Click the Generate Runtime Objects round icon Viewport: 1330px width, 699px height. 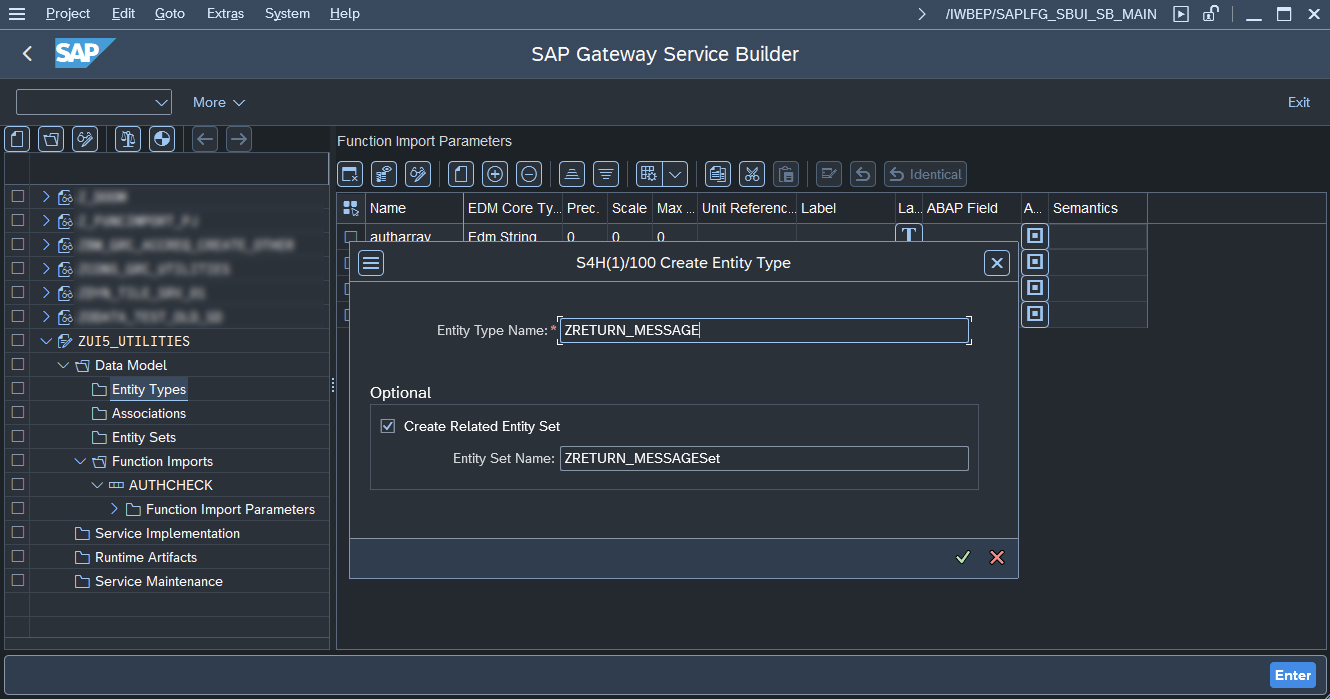point(162,139)
